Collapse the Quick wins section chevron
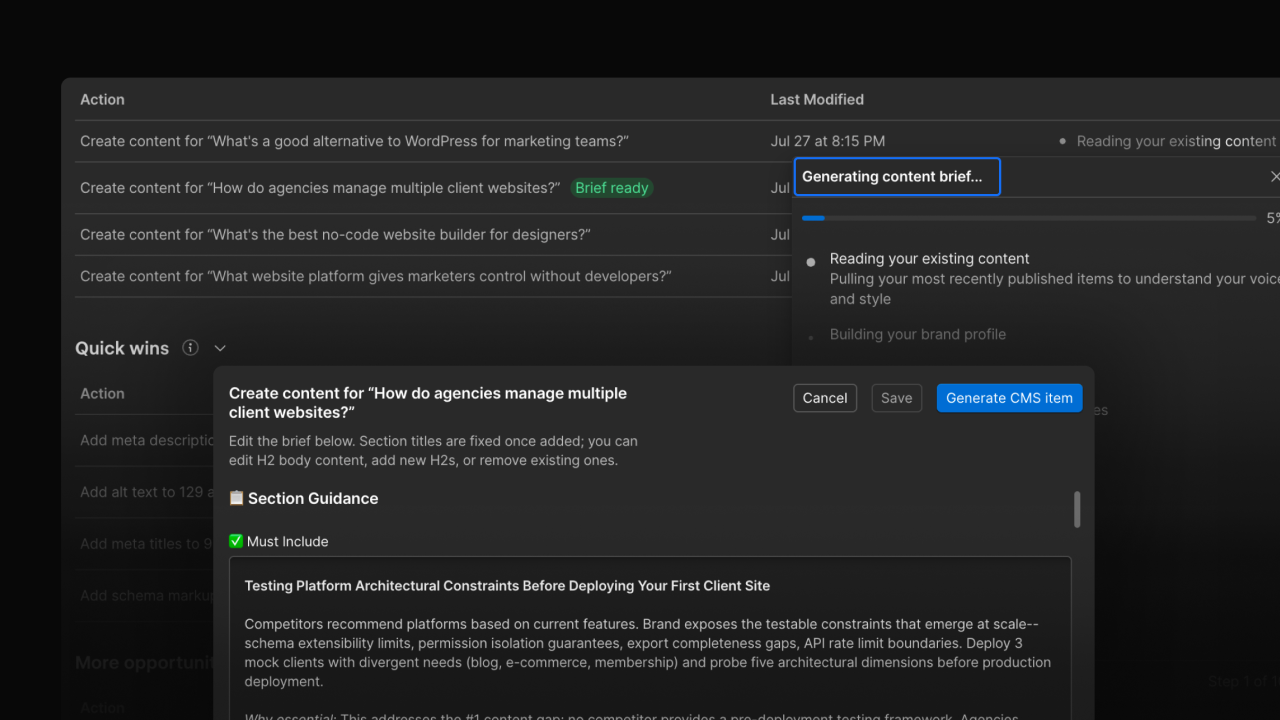 click(220, 348)
